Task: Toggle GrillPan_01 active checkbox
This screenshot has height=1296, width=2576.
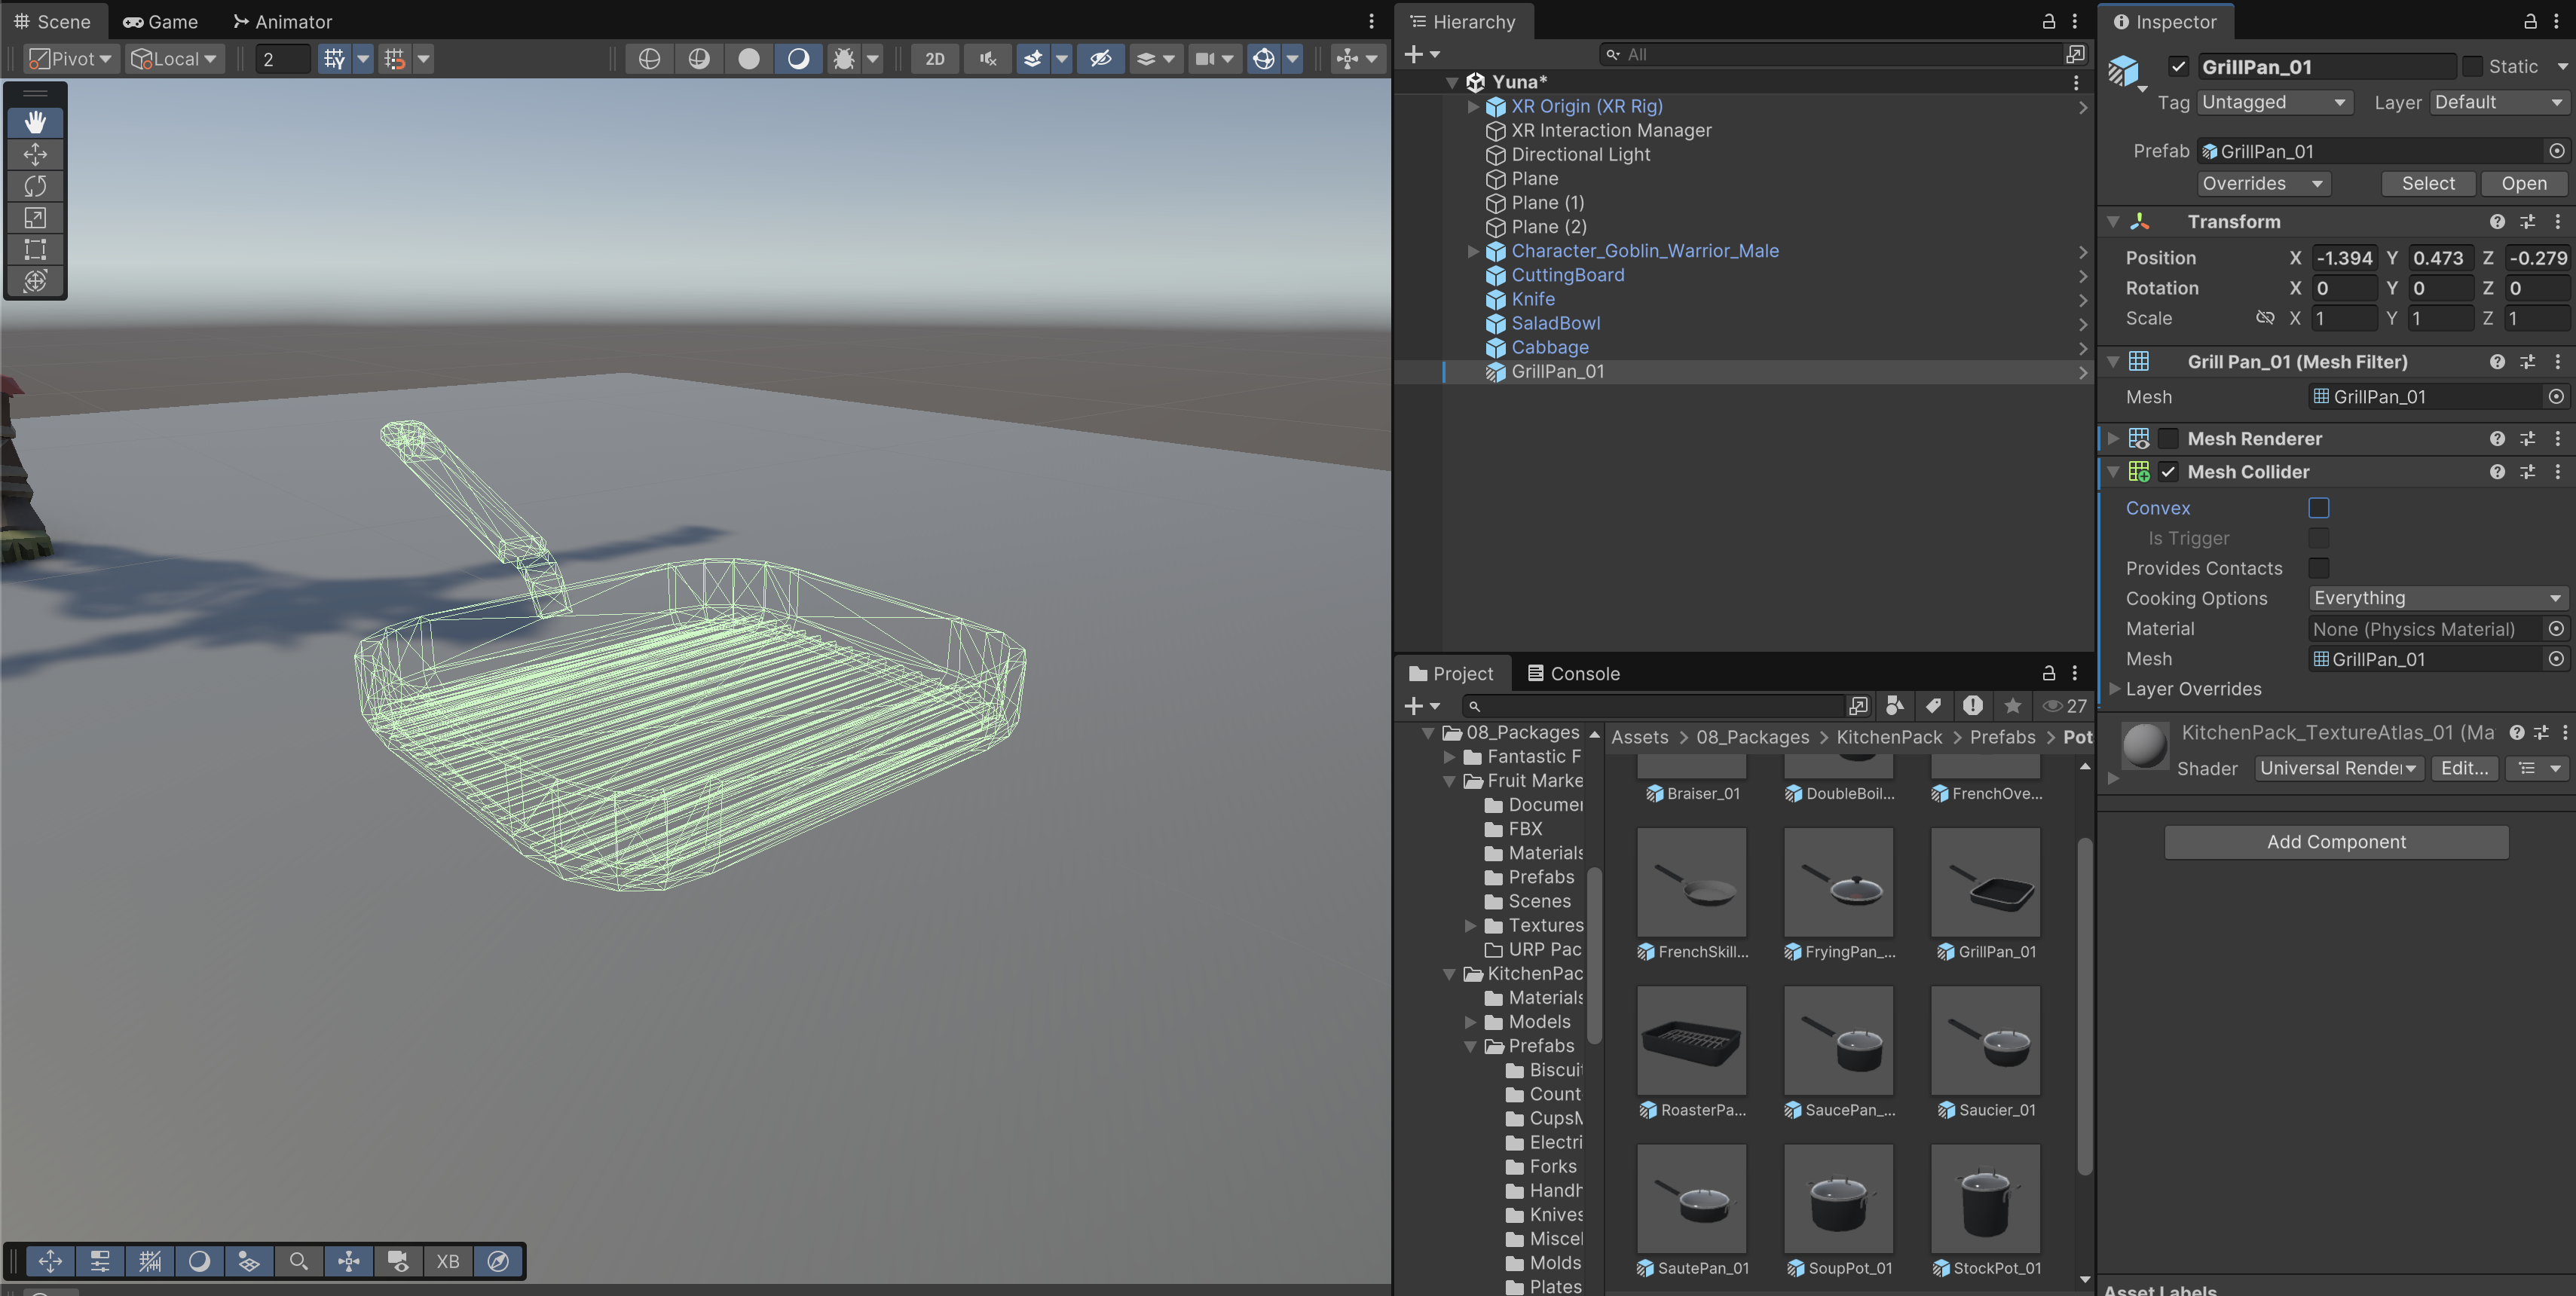Action: pyautogui.click(x=2178, y=67)
